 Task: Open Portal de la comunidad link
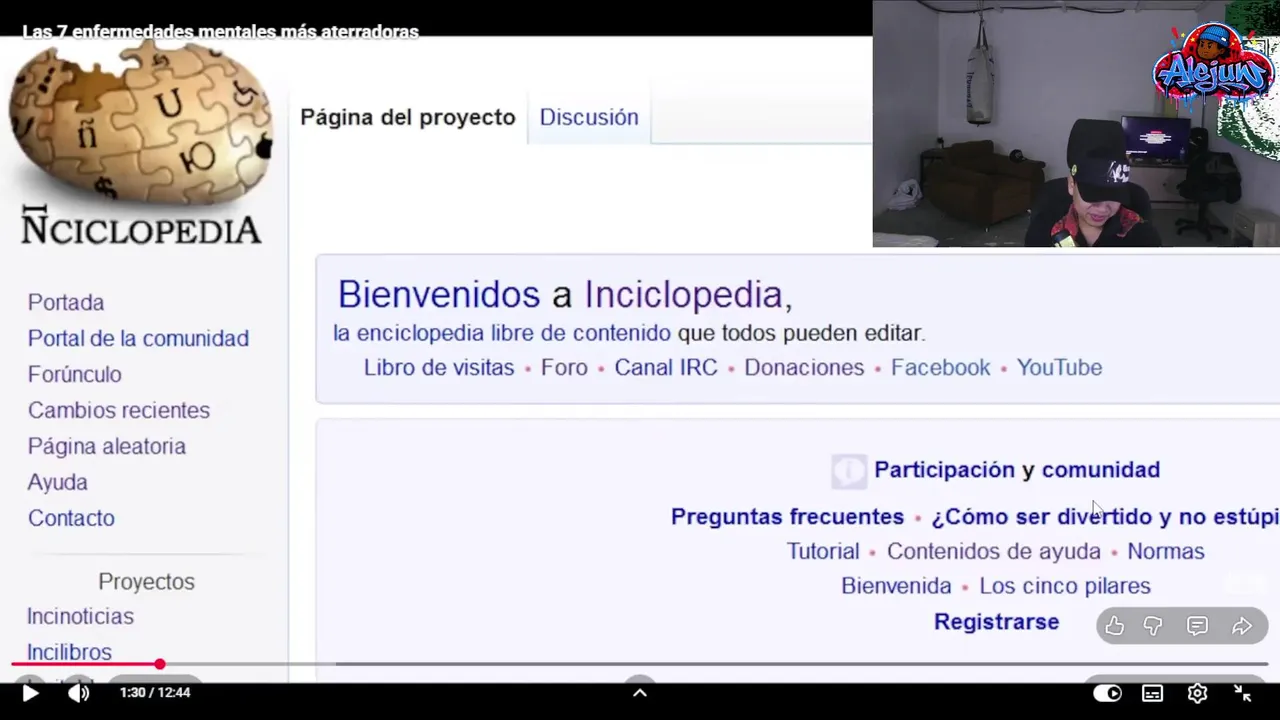(x=138, y=338)
